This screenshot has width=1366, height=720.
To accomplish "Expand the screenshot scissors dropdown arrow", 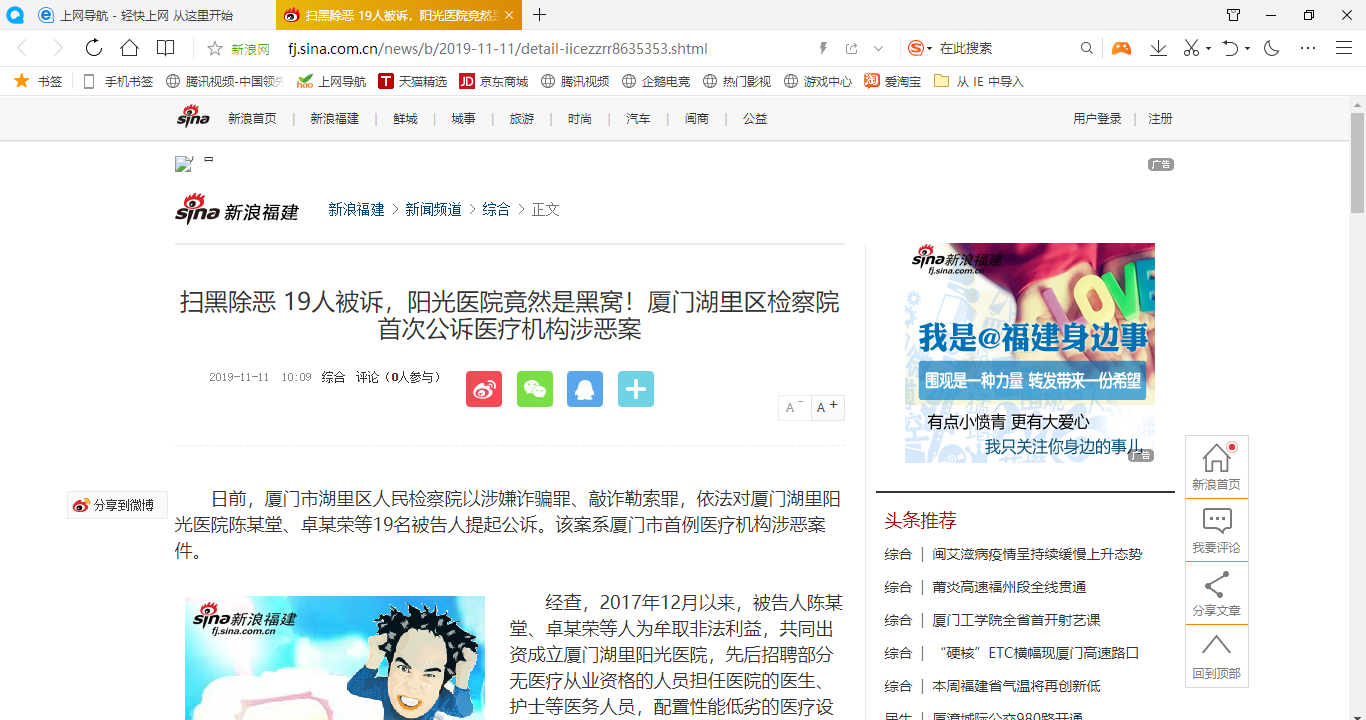I will [x=1208, y=49].
